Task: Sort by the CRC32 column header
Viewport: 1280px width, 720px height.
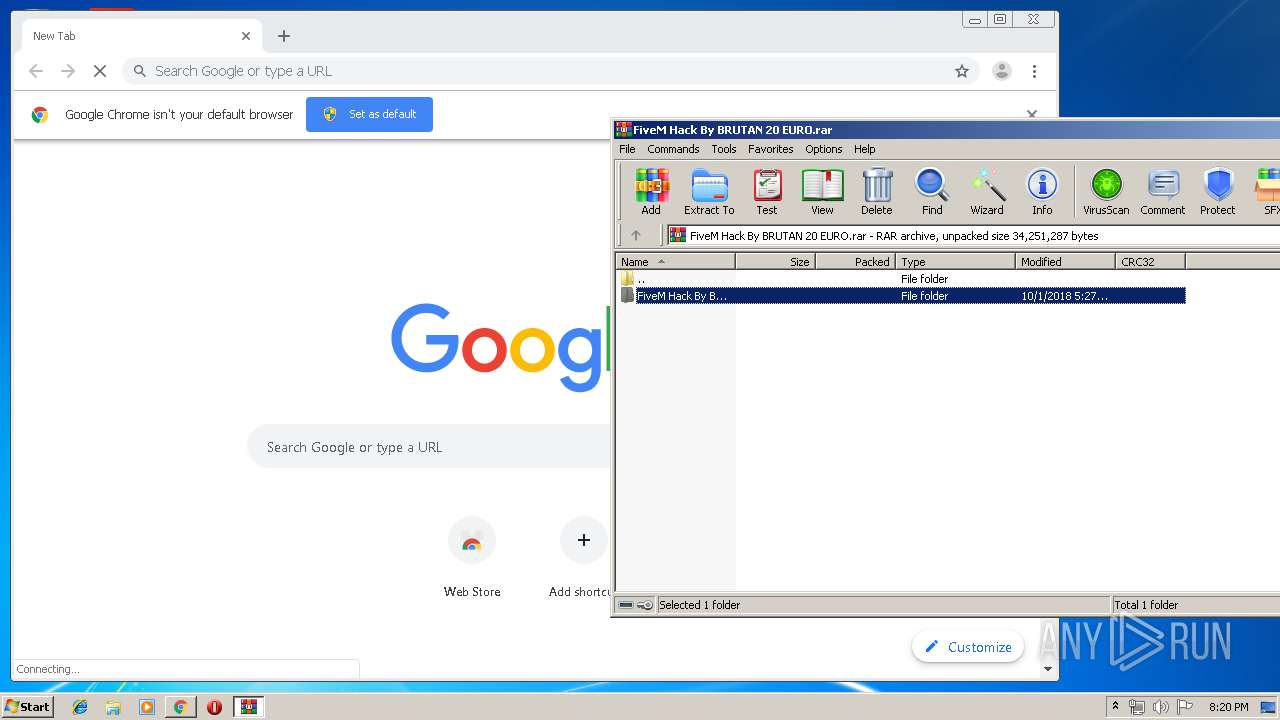Action: pos(1151,262)
